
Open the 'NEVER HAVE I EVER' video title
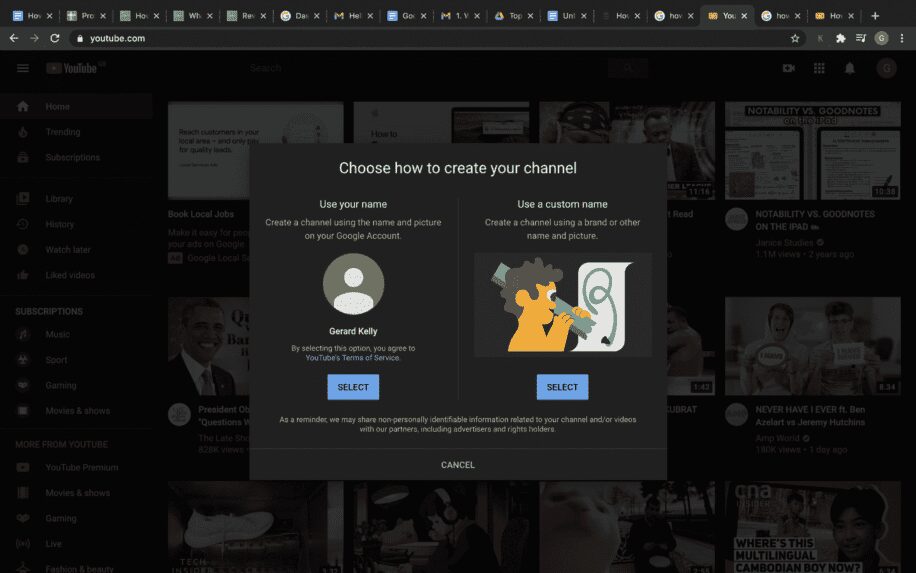click(810, 416)
